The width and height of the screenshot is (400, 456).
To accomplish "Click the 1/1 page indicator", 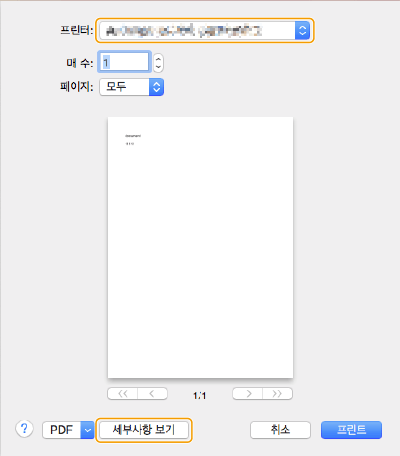I will click(199, 395).
